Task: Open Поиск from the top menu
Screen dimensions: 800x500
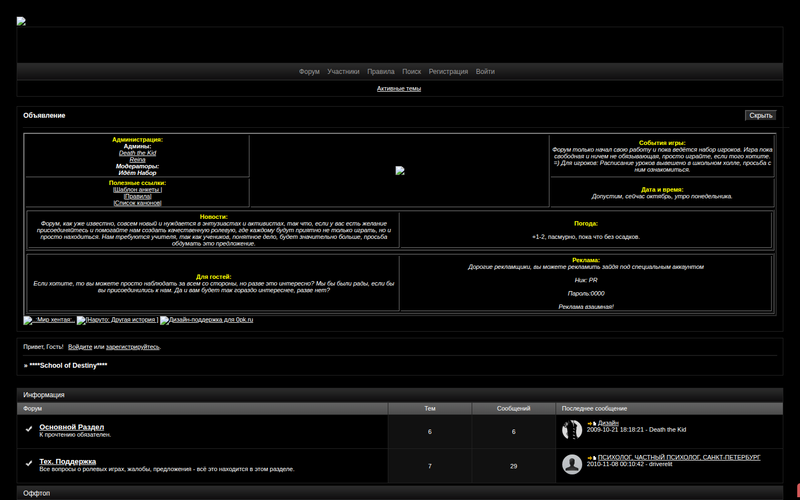Action: [411, 72]
